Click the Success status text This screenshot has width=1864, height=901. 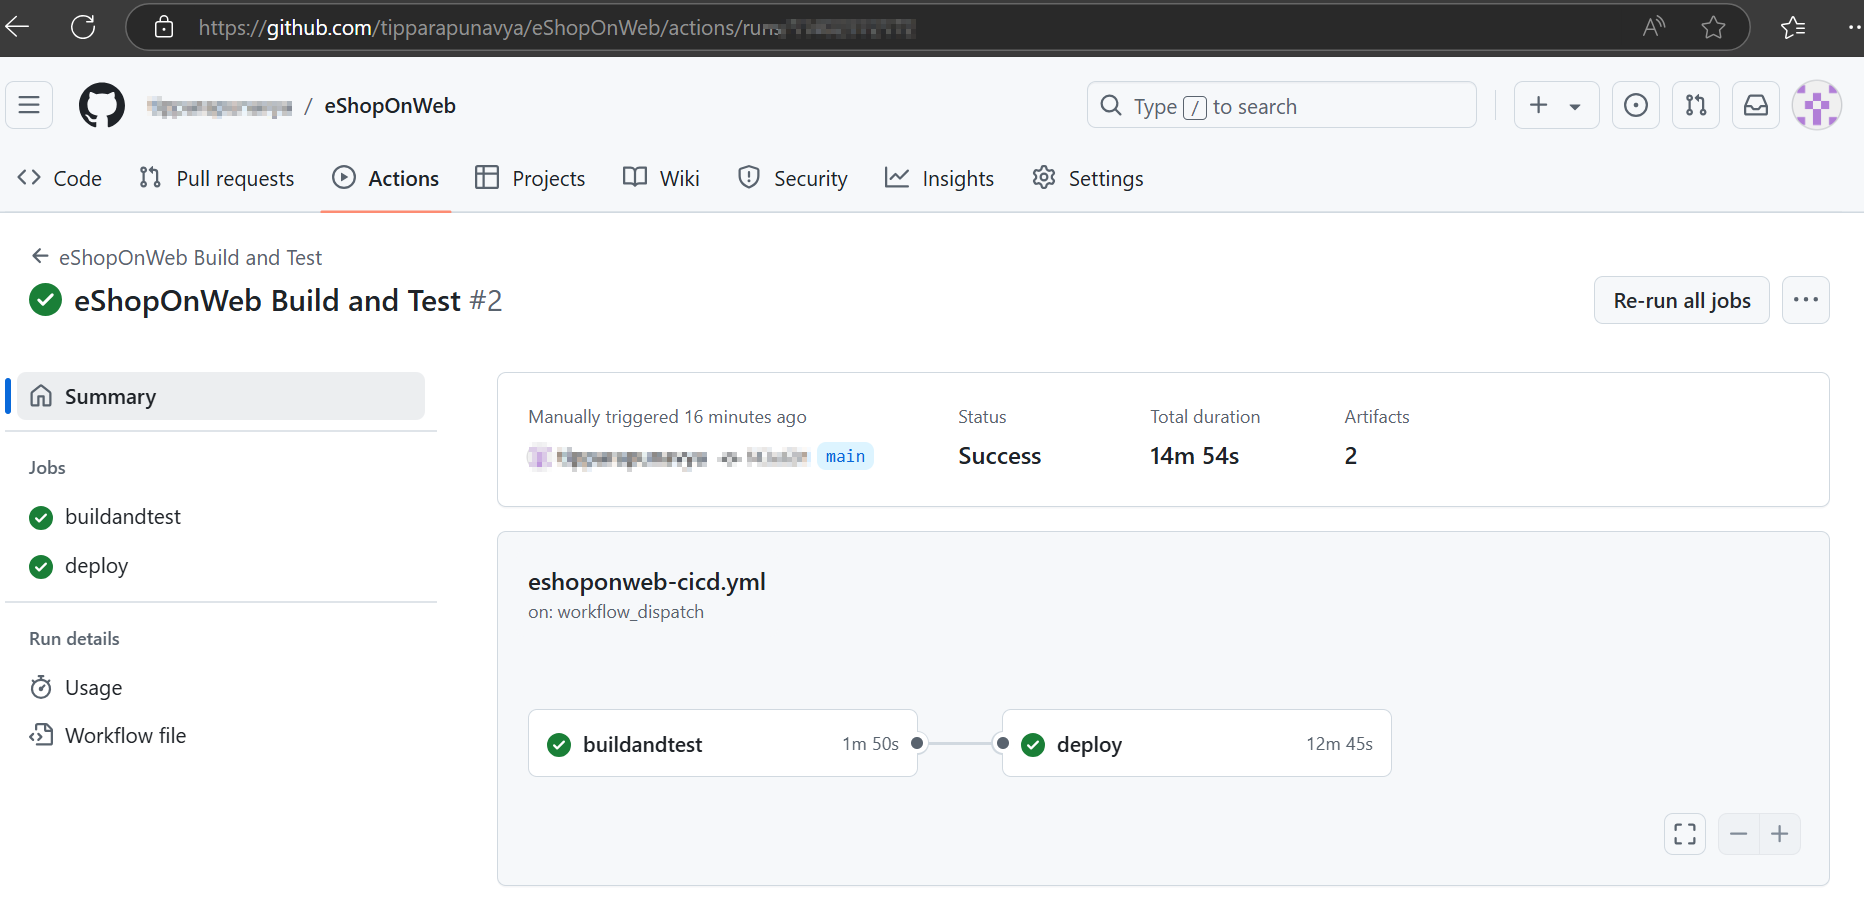click(999, 456)
